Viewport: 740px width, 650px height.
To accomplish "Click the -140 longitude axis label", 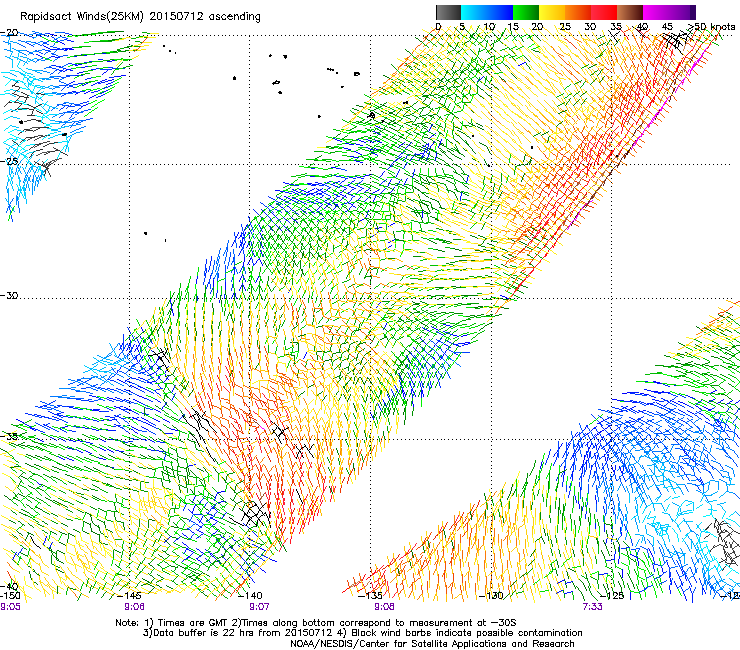I will tap(250, 596).
